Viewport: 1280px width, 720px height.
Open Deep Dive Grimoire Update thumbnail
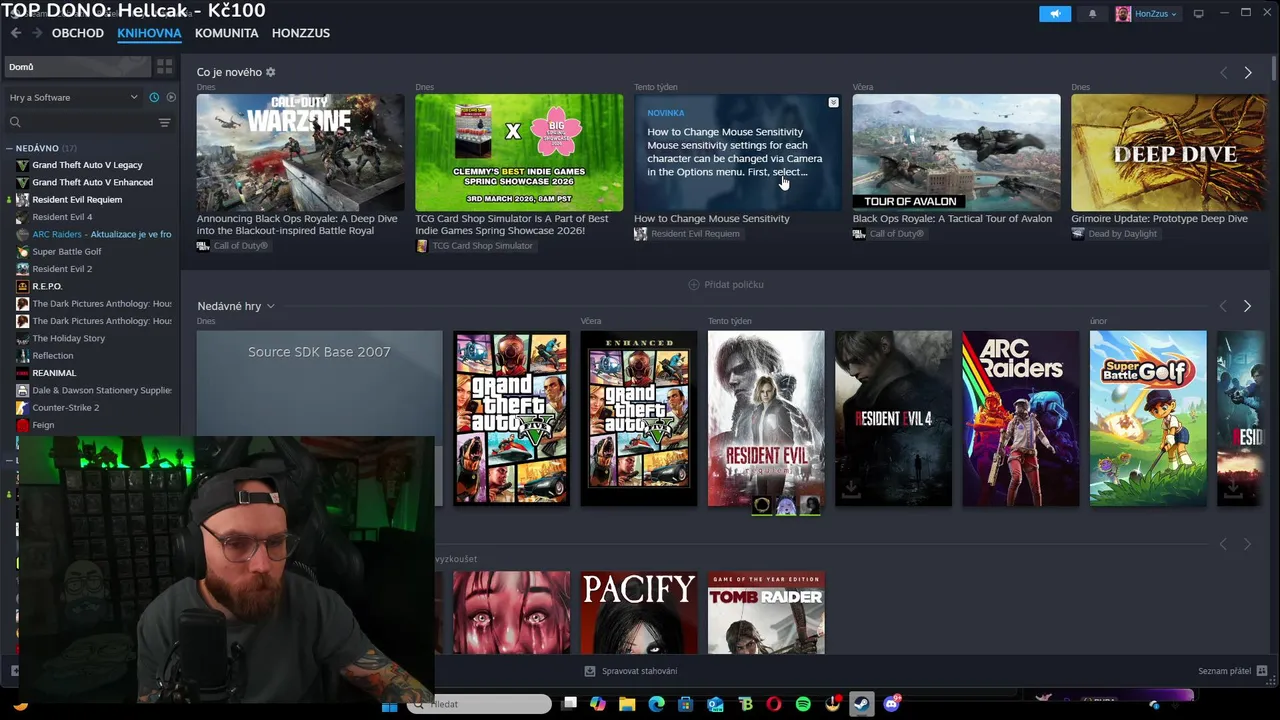(1168, 152)
